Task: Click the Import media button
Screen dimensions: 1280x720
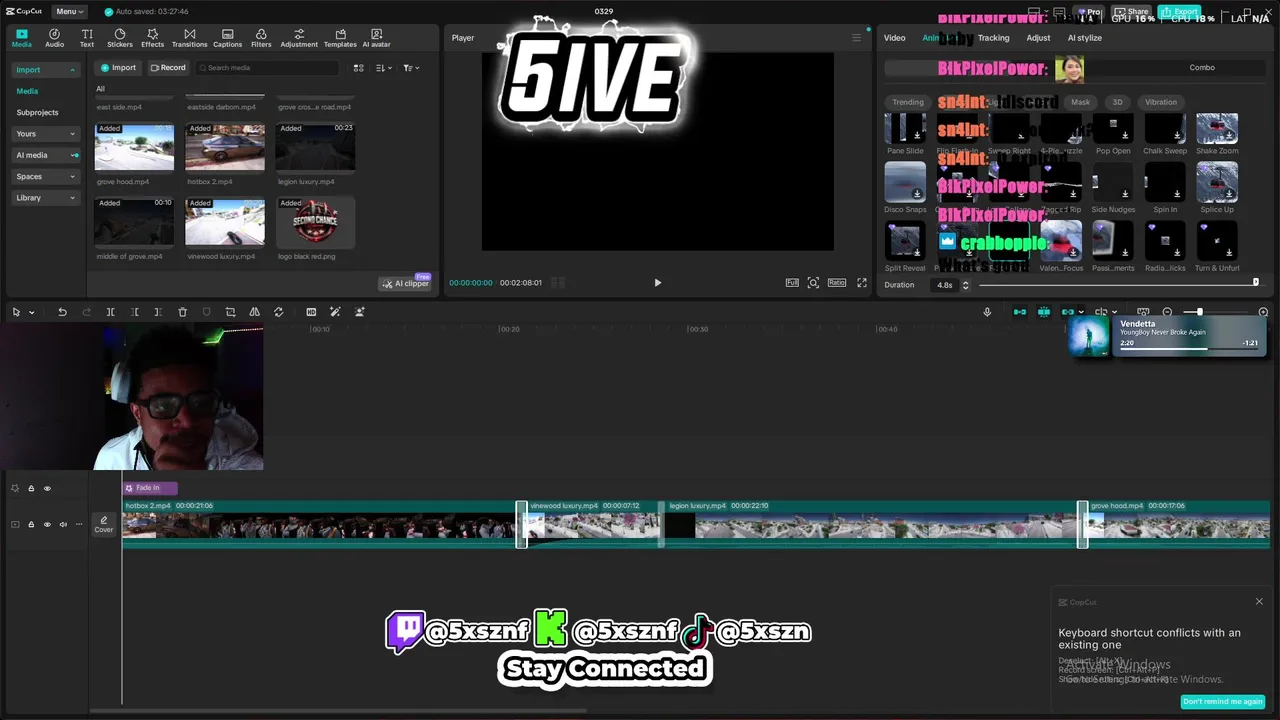Action: click(x=118, y=68)
